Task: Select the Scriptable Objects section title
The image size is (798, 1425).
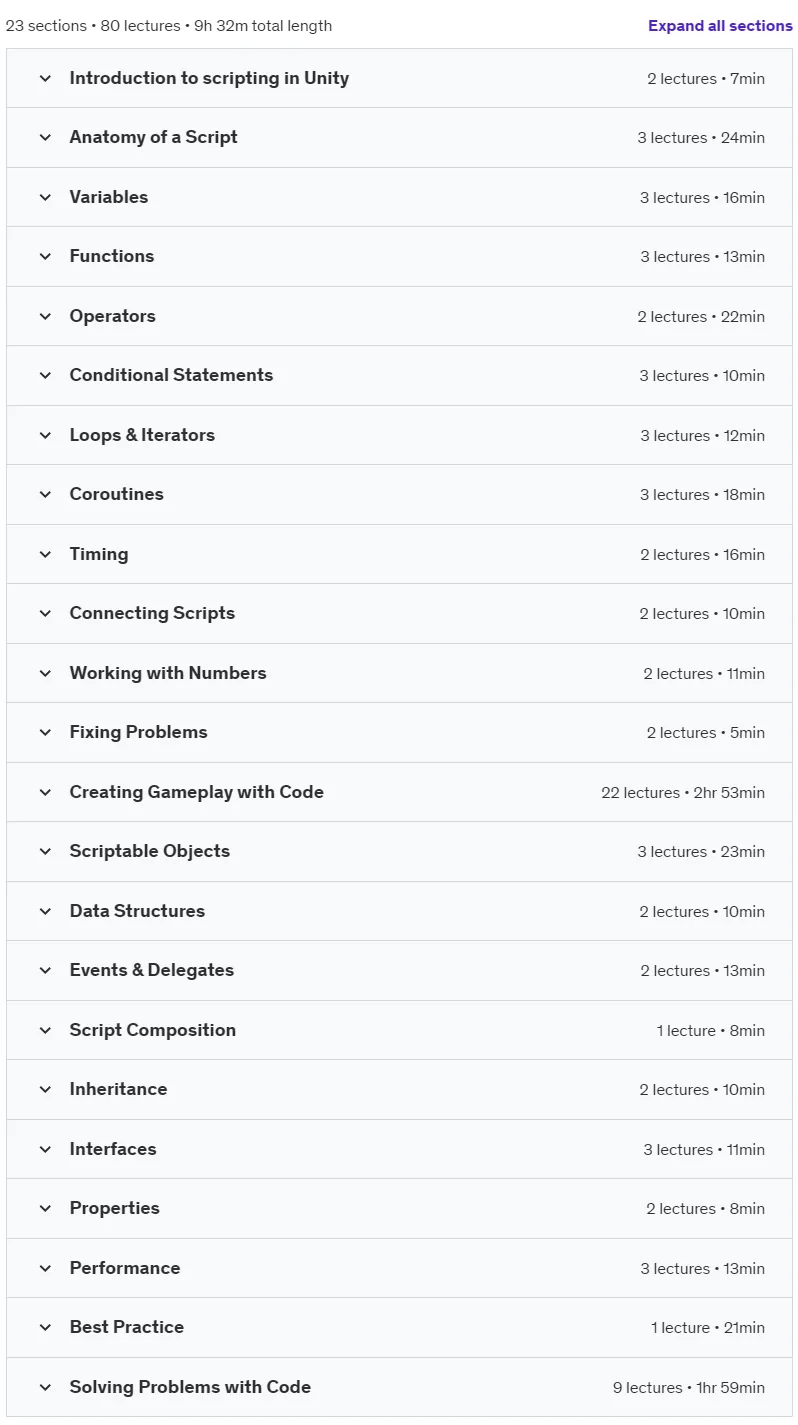Action: point(150,851)
